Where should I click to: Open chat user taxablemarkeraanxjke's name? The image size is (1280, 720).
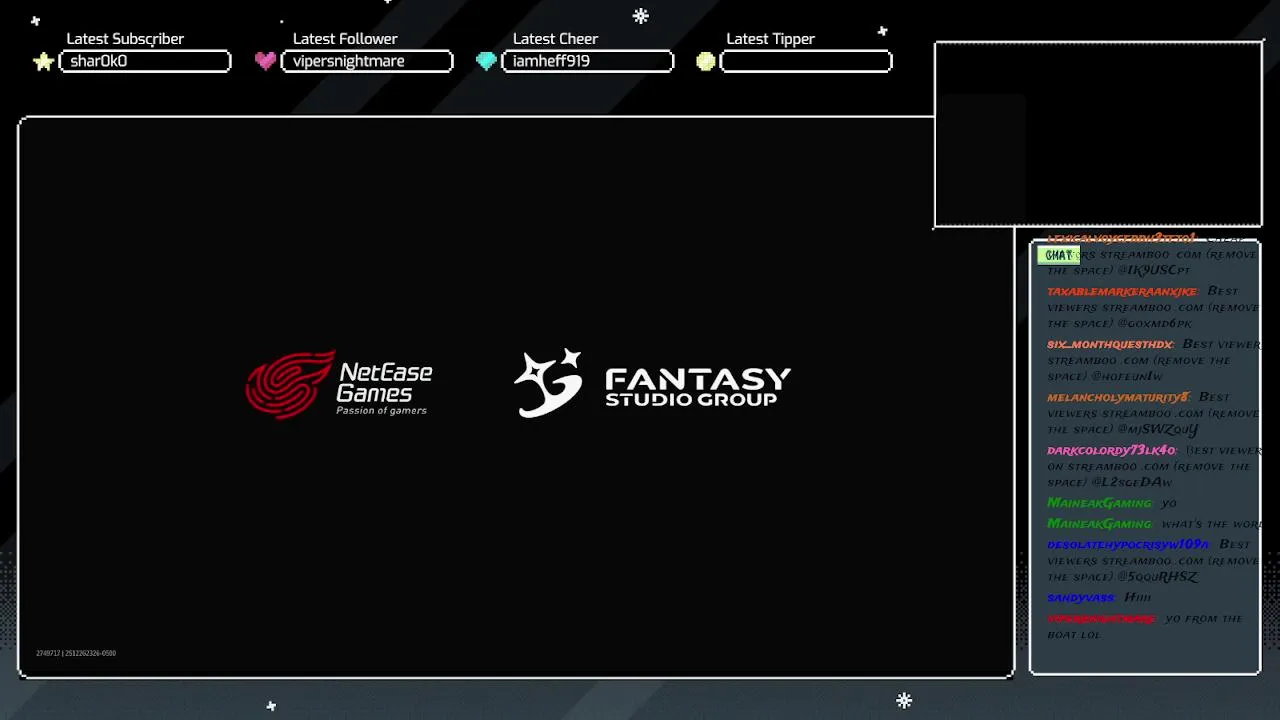1122,292
